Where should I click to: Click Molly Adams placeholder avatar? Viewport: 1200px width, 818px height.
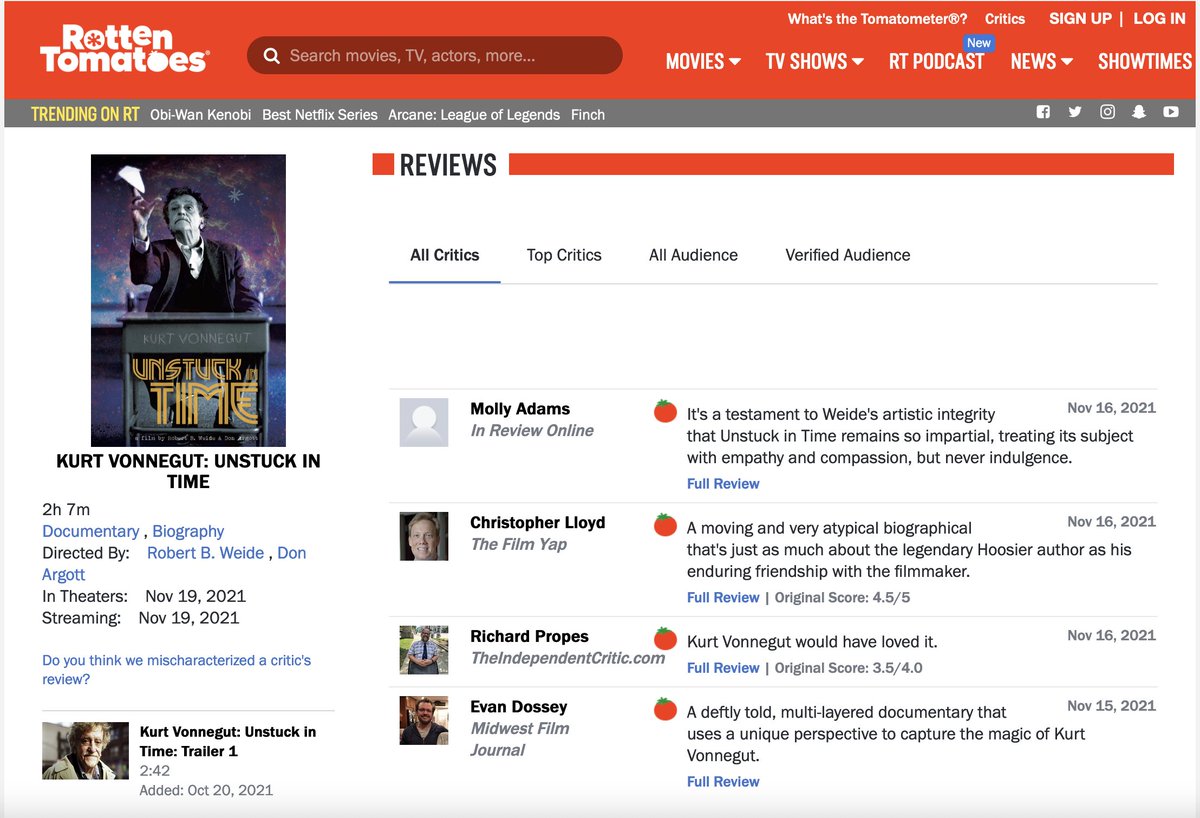[x=424, y=422]
